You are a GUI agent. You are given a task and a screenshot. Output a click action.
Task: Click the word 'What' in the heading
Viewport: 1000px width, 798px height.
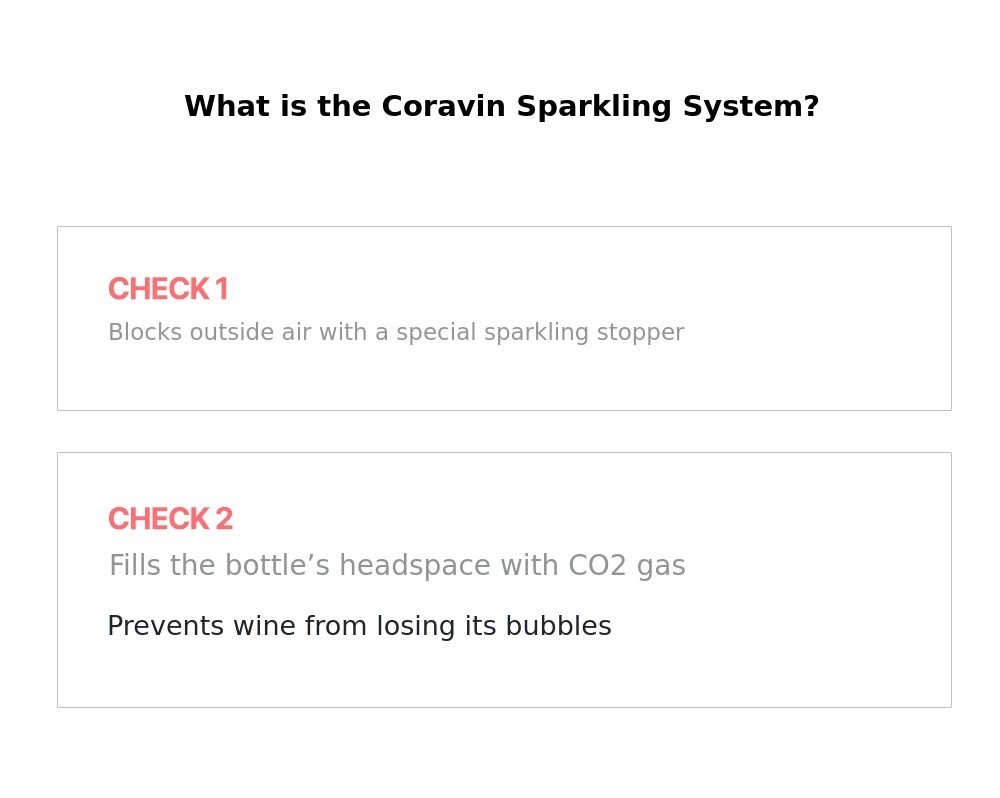(x=226, y=107)
